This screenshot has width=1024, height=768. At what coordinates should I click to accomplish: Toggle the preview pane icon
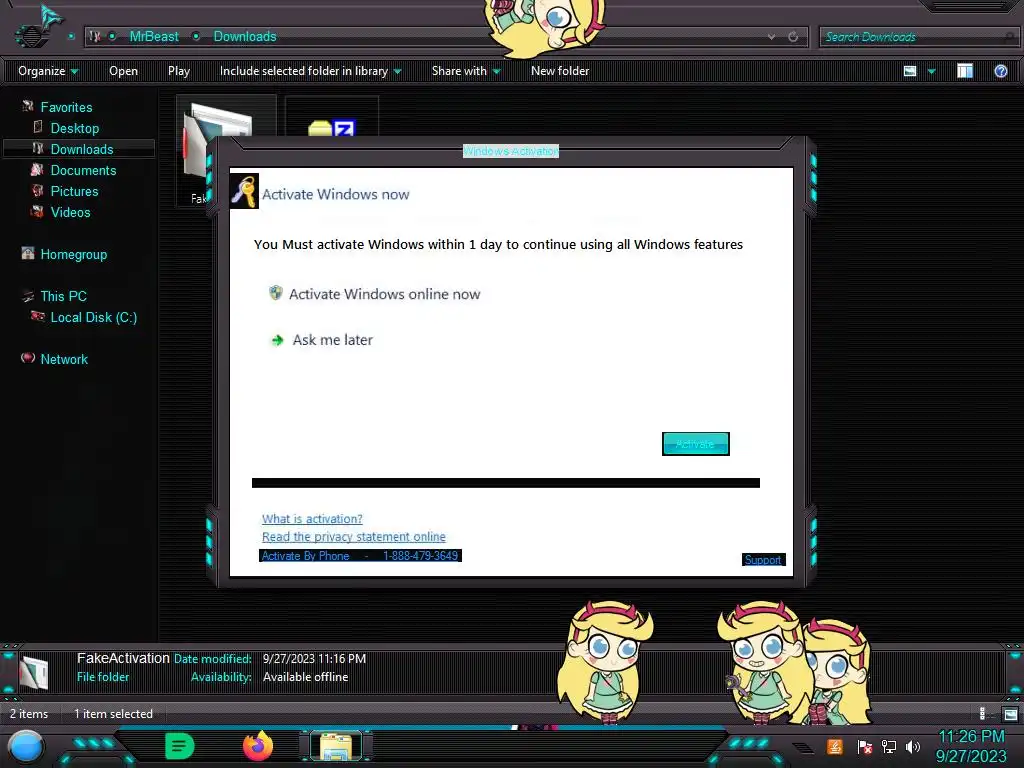click(x=965, y=71)
